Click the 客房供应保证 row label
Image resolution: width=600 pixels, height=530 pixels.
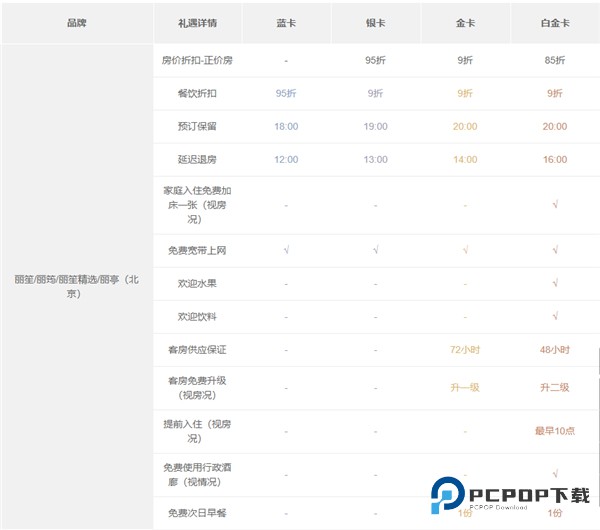tap(197, 350)
